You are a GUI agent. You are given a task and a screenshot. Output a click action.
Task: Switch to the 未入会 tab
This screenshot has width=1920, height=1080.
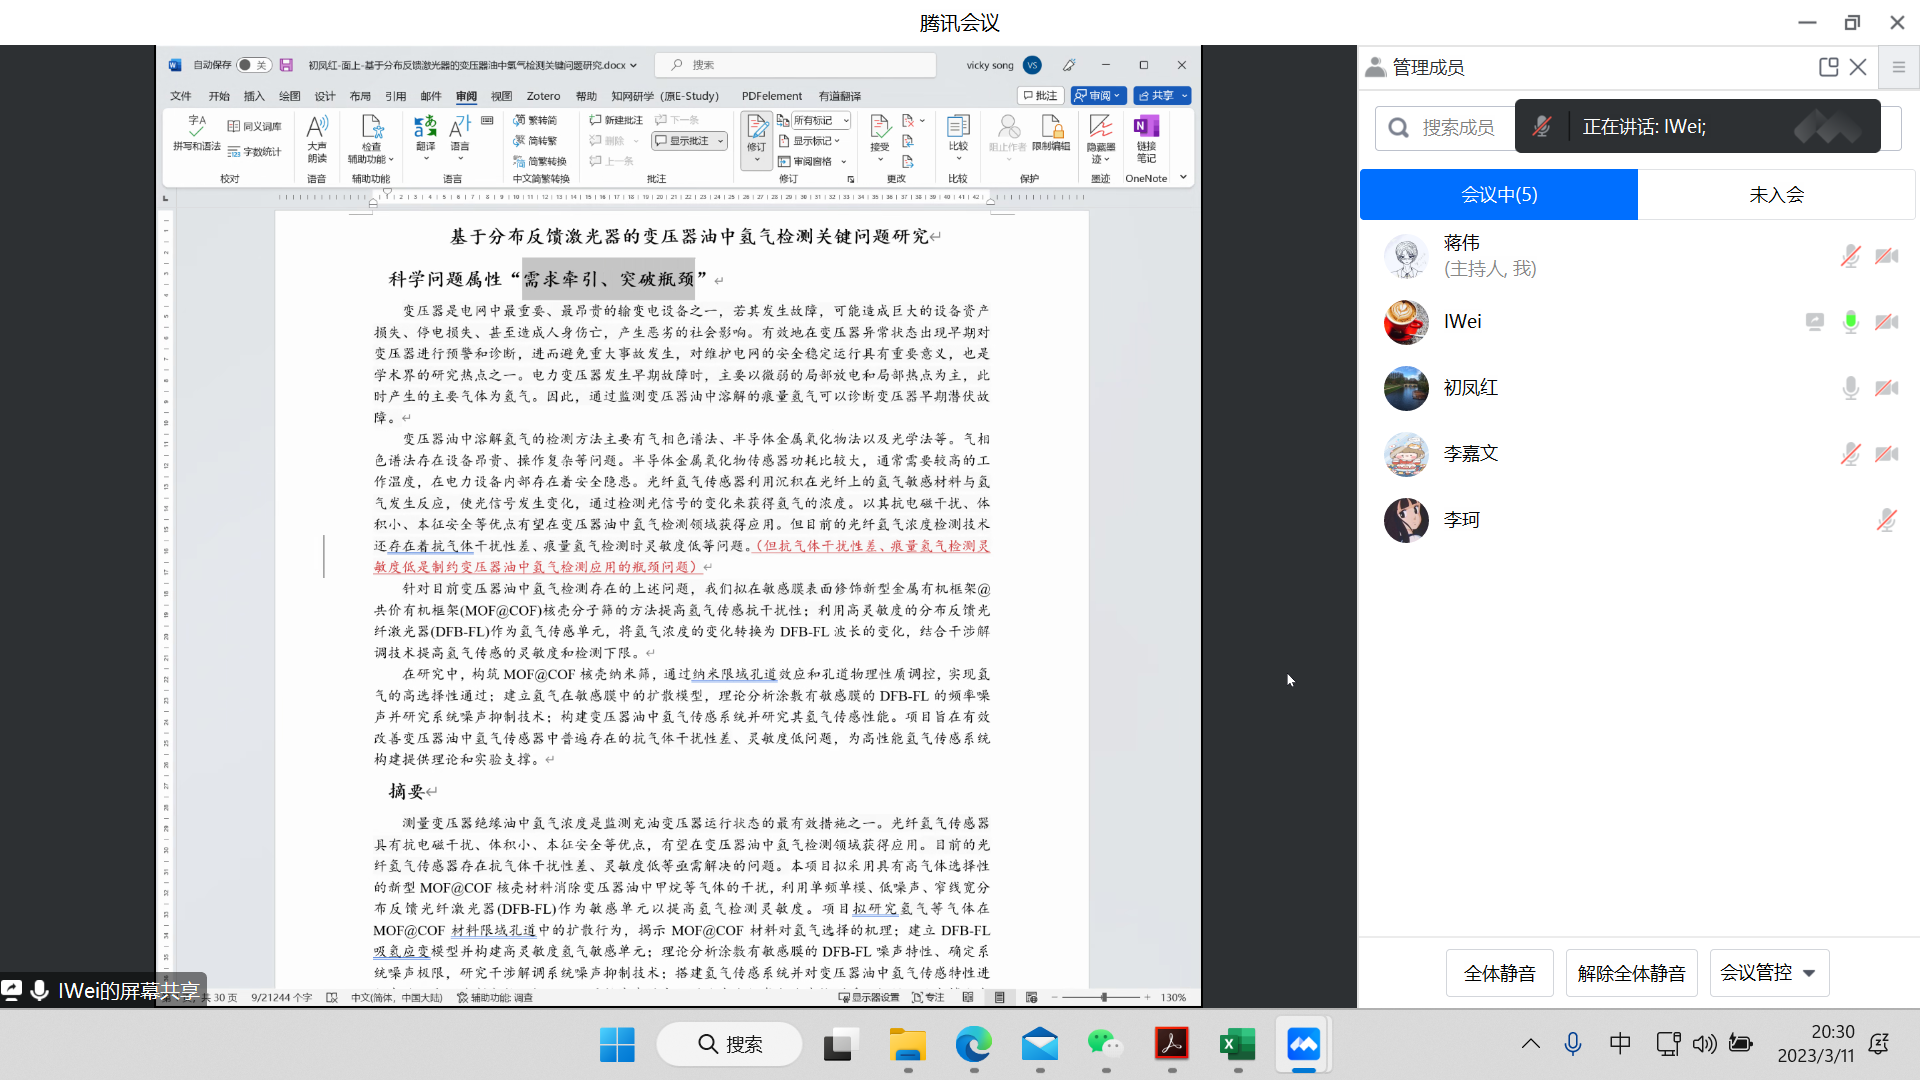(1776, 195)
